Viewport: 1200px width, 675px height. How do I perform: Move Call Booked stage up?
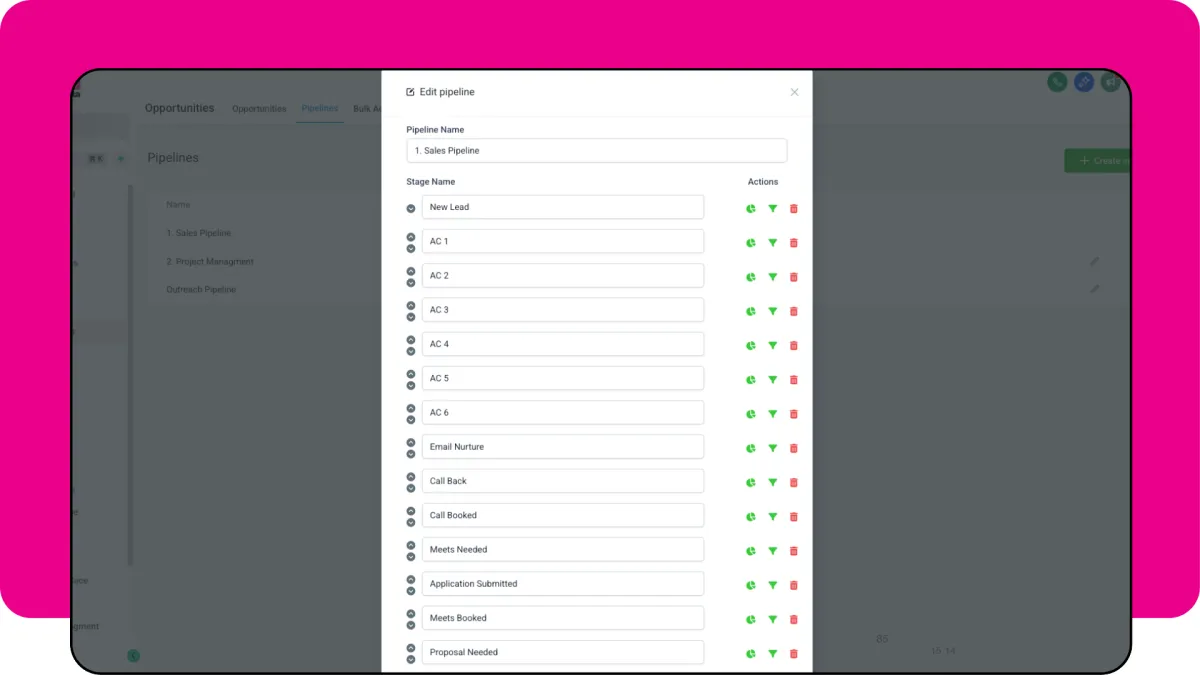[411, 511]
